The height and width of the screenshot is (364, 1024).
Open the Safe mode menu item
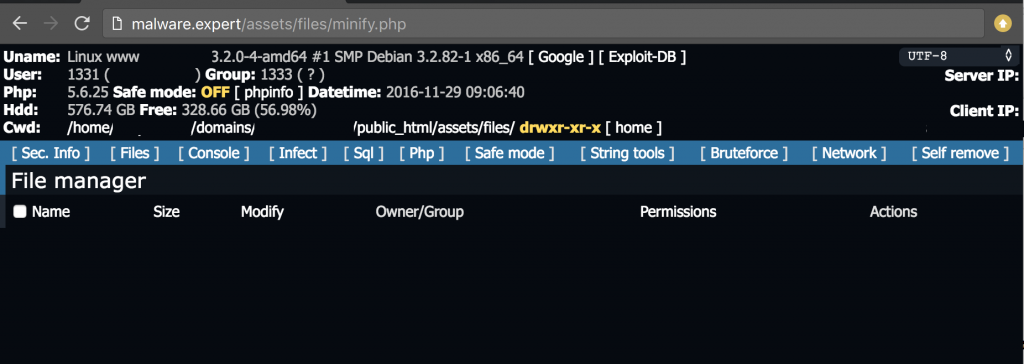coord(509,154)
